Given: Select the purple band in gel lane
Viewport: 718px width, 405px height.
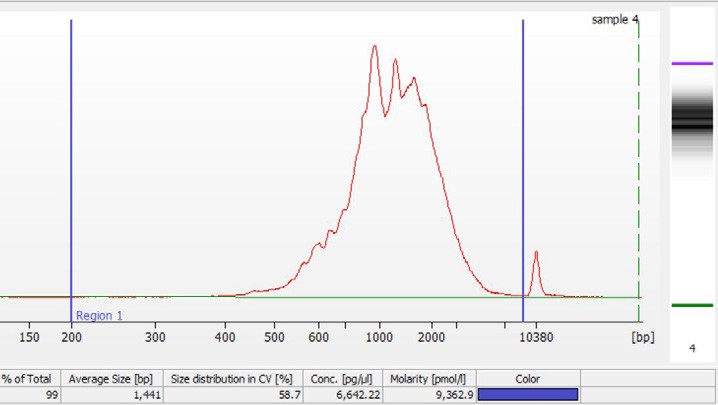Looking at the screenshot, I should coord(691,63).
